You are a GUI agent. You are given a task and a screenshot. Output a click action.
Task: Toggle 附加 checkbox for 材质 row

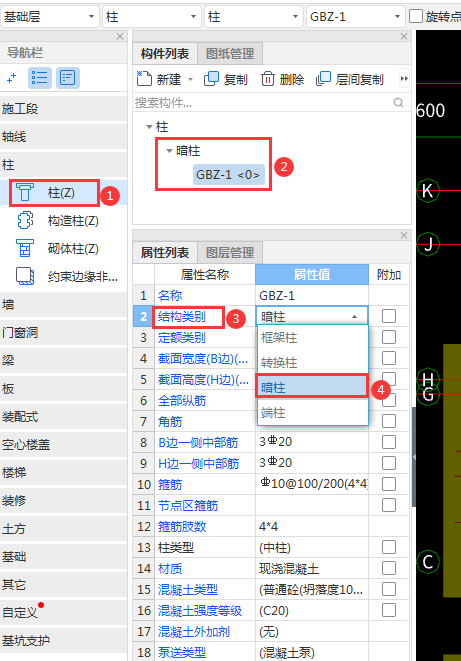click(x=389, y=568)
